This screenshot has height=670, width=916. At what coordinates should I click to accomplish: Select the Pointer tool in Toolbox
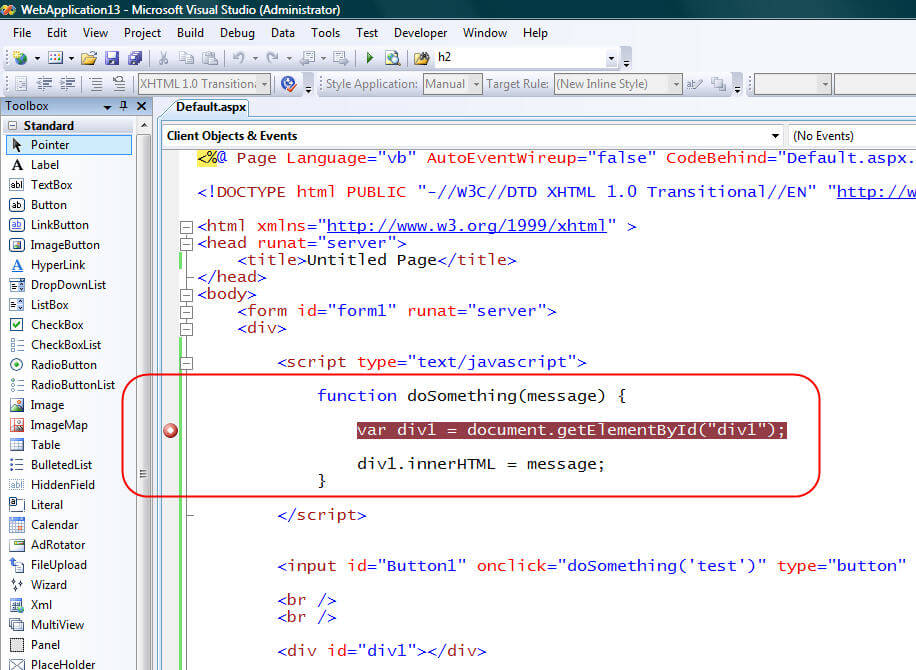pyautogui.click(x=69, y=145)
